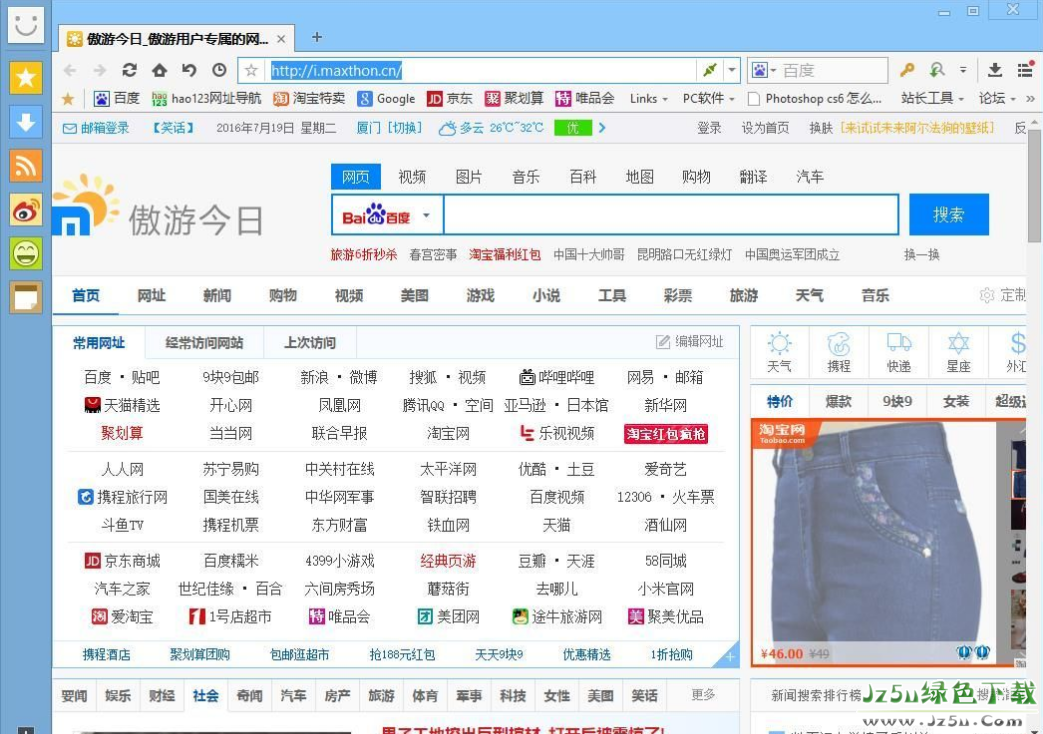Open the Downloads arrow in the sidebar
Viewport: 1043px width, 734px height.
[26, 122]
